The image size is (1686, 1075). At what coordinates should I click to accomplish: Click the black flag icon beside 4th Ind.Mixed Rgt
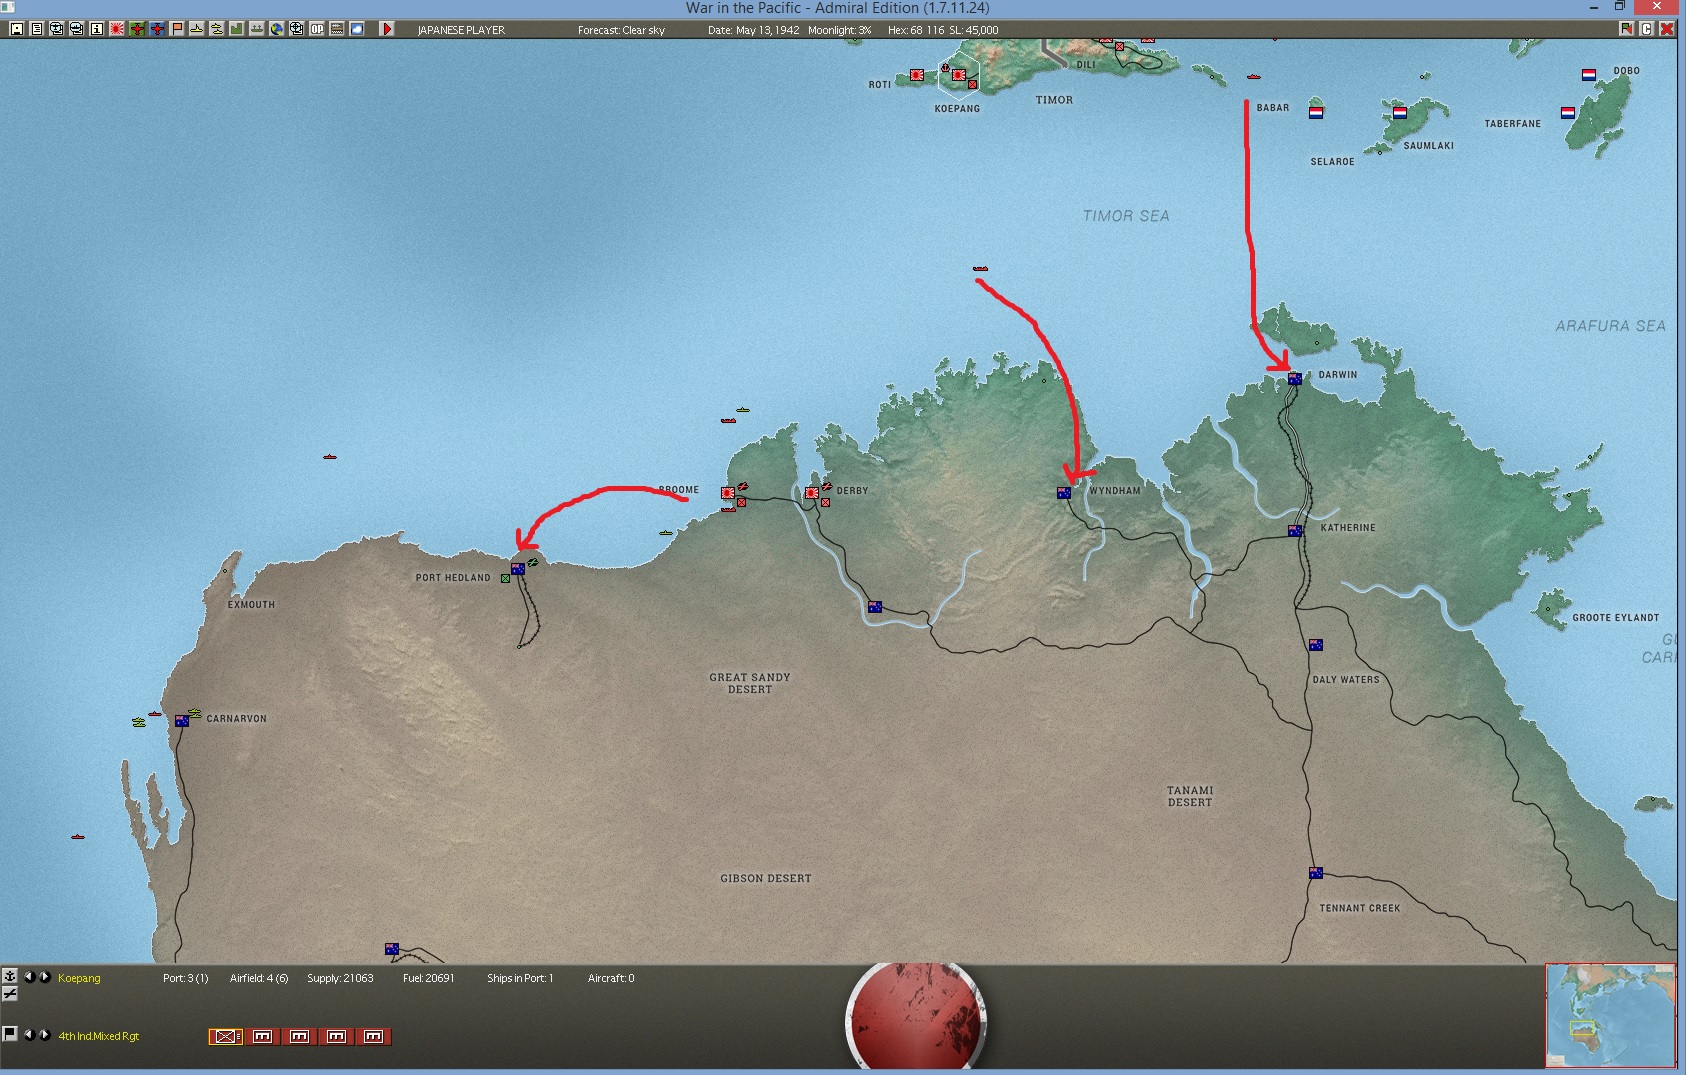(9, 1034)
